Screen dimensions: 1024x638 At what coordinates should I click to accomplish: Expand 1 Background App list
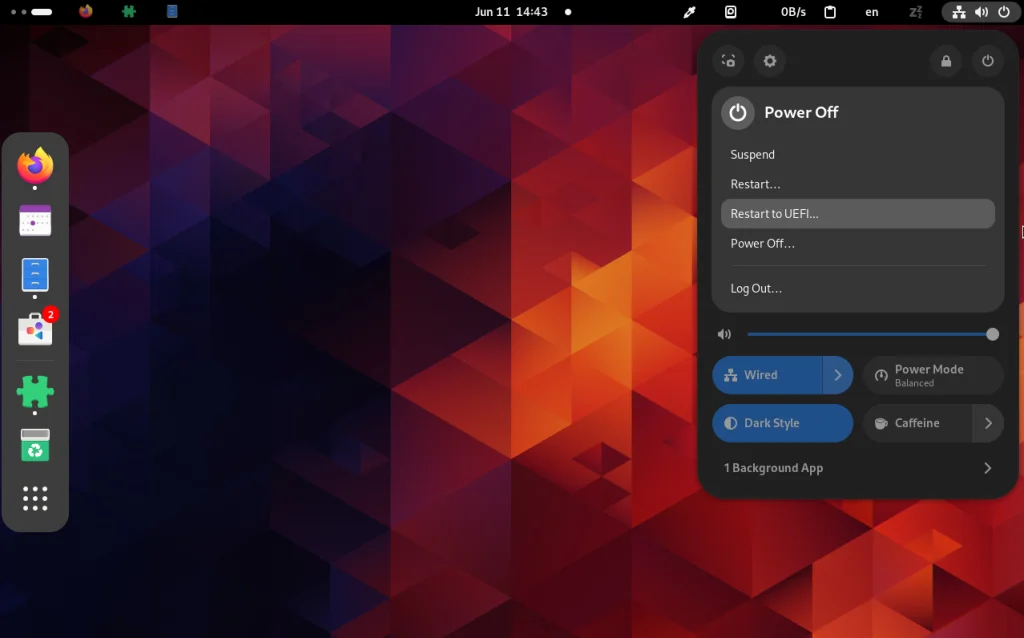click(857, 468)
